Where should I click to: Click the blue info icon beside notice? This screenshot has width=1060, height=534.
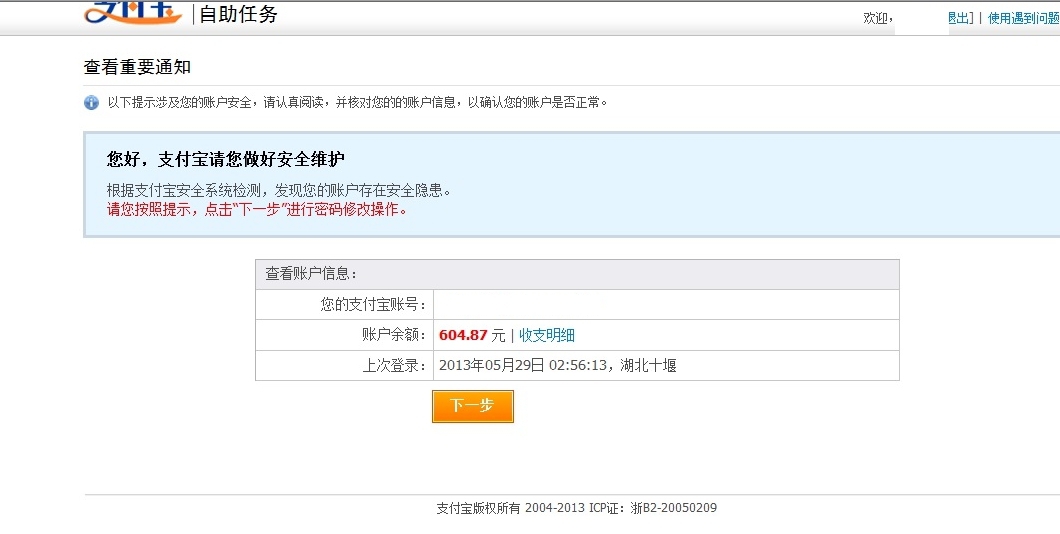coord(91,103)
